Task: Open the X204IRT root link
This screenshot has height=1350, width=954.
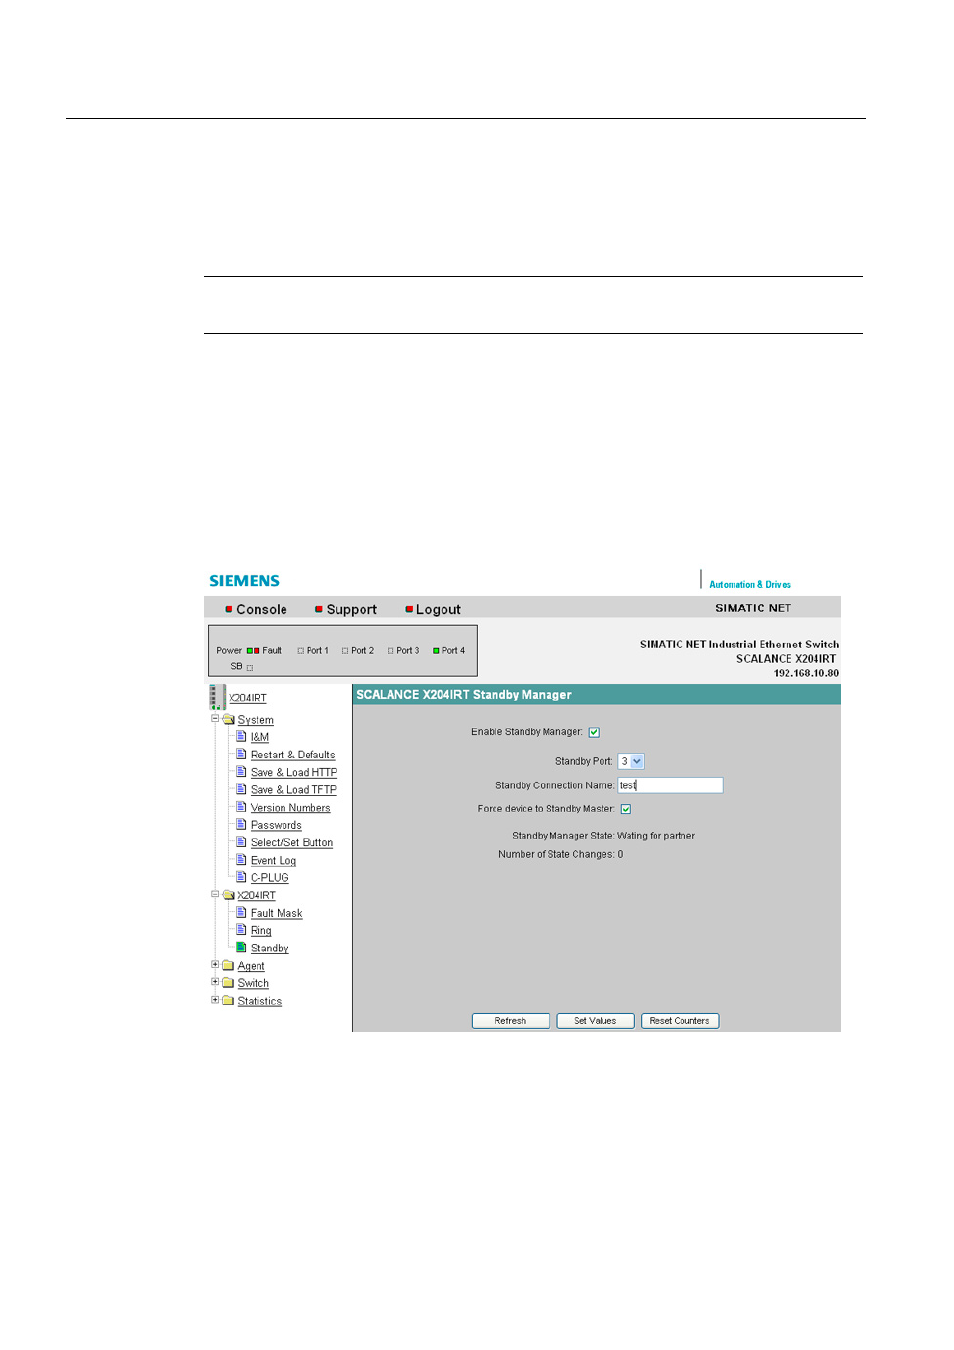Action: (248, 698)
